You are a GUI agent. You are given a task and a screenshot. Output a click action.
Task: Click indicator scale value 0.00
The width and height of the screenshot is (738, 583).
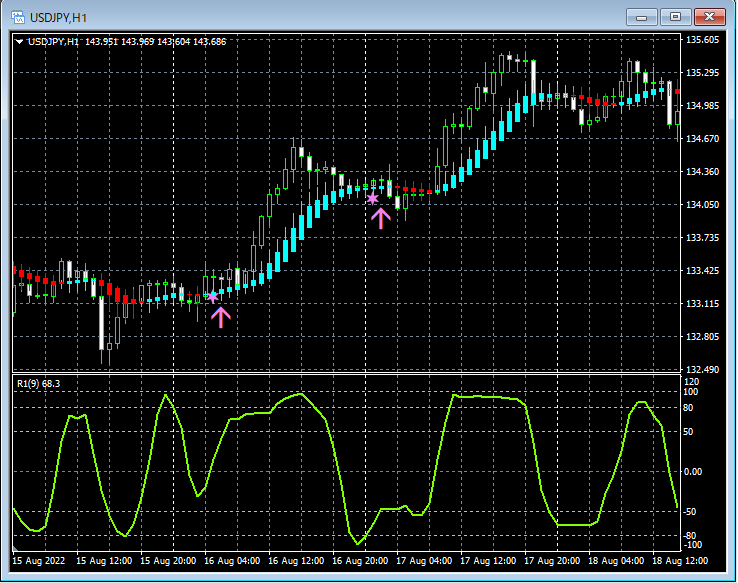(693, 471)
